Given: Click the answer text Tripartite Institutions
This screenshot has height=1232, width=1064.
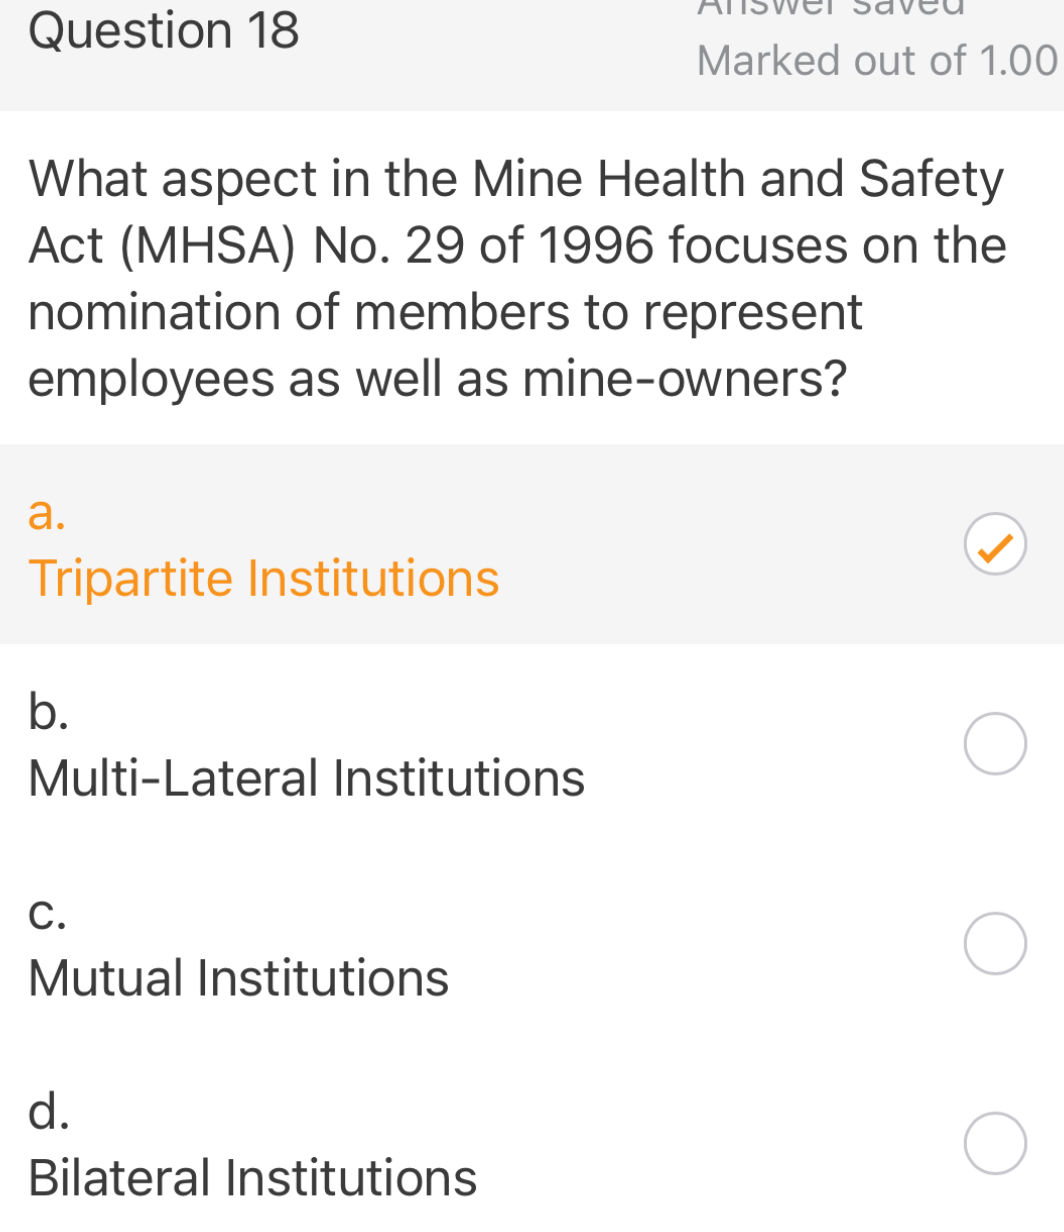Looking at the screenshot, I should coord(263,578).
